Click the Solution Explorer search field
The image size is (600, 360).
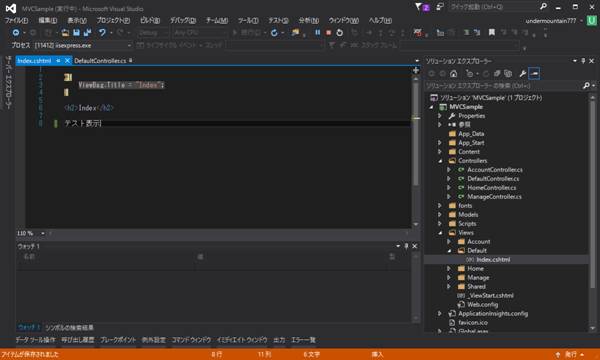pyautogui.click(x=503, y=86)
